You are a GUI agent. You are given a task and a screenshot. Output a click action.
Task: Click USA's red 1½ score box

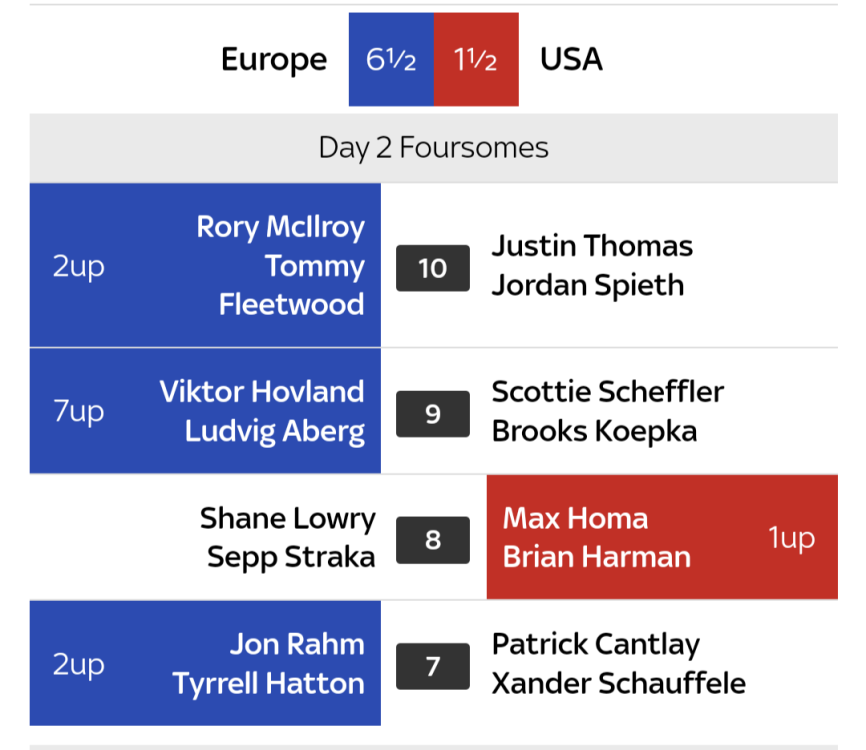[x=476, y=60]
